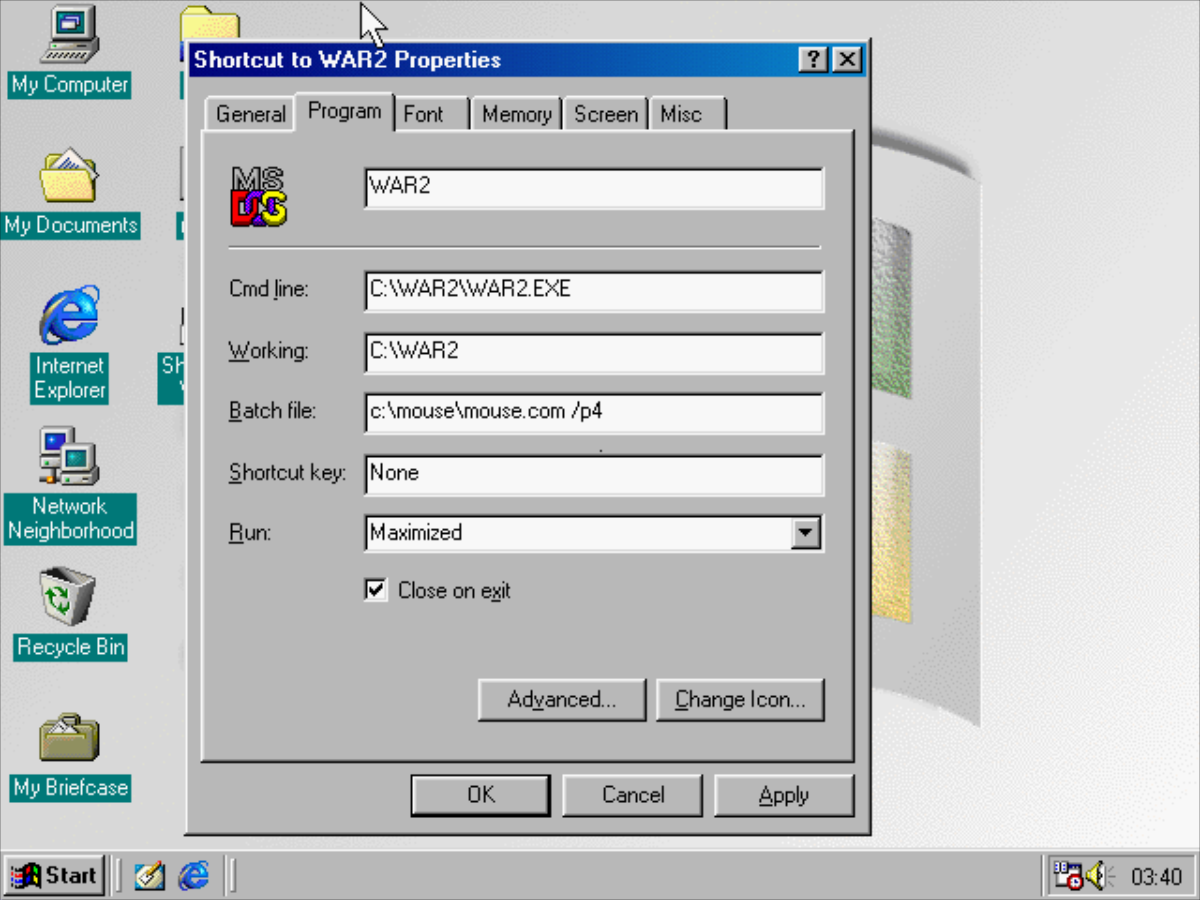
Task: Click the Cancel button
Action: click(x=633, y=795)
